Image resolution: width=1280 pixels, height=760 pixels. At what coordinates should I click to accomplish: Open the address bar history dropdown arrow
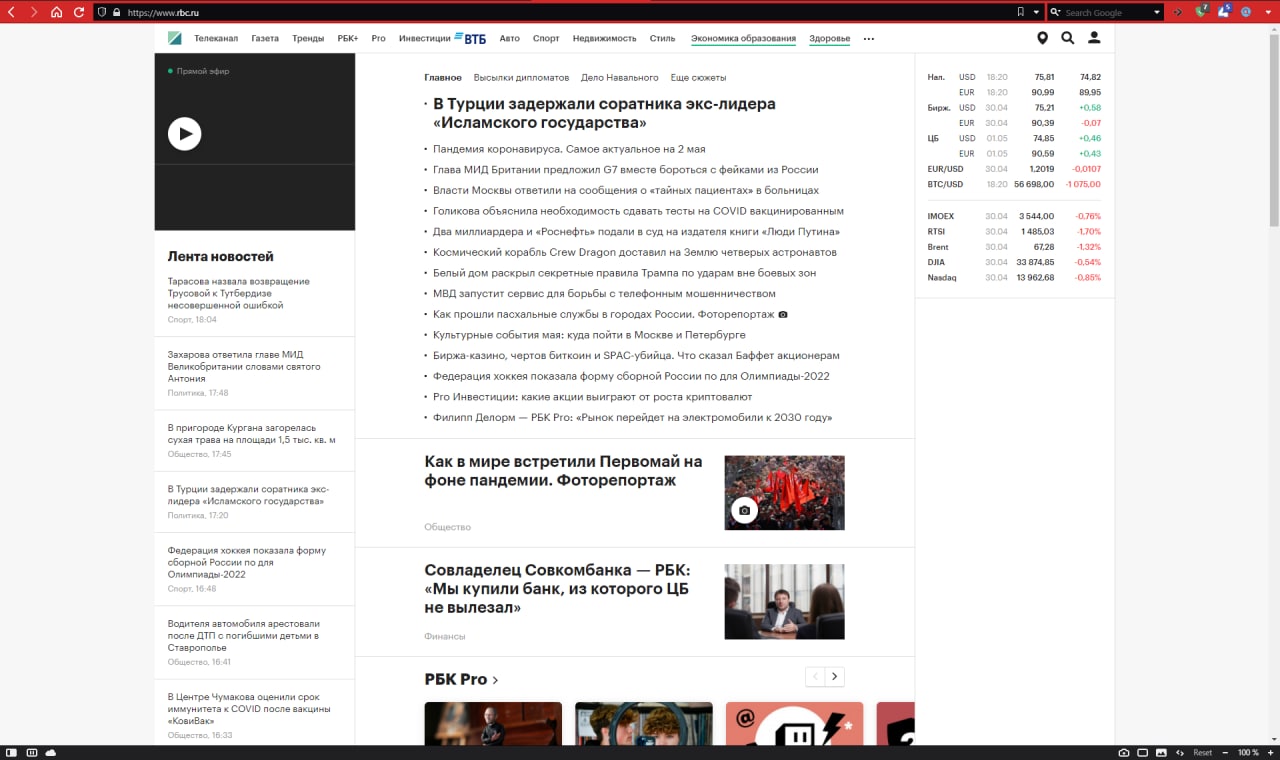1036,12
